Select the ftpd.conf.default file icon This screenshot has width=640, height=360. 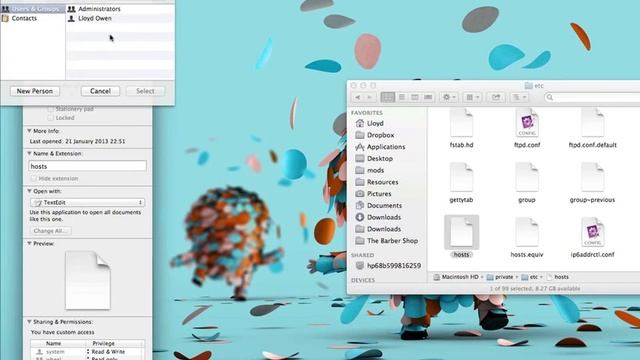592,123
